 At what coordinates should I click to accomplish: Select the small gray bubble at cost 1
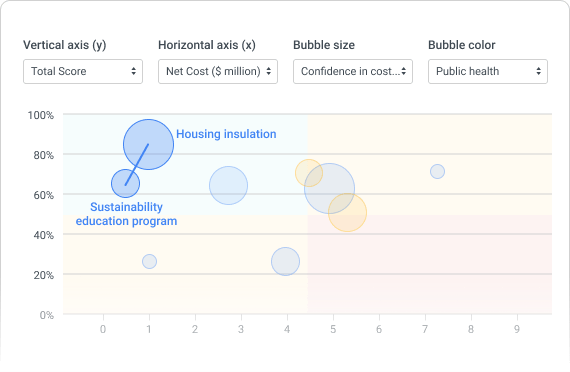pyautogui.click(x=149, y=261)
